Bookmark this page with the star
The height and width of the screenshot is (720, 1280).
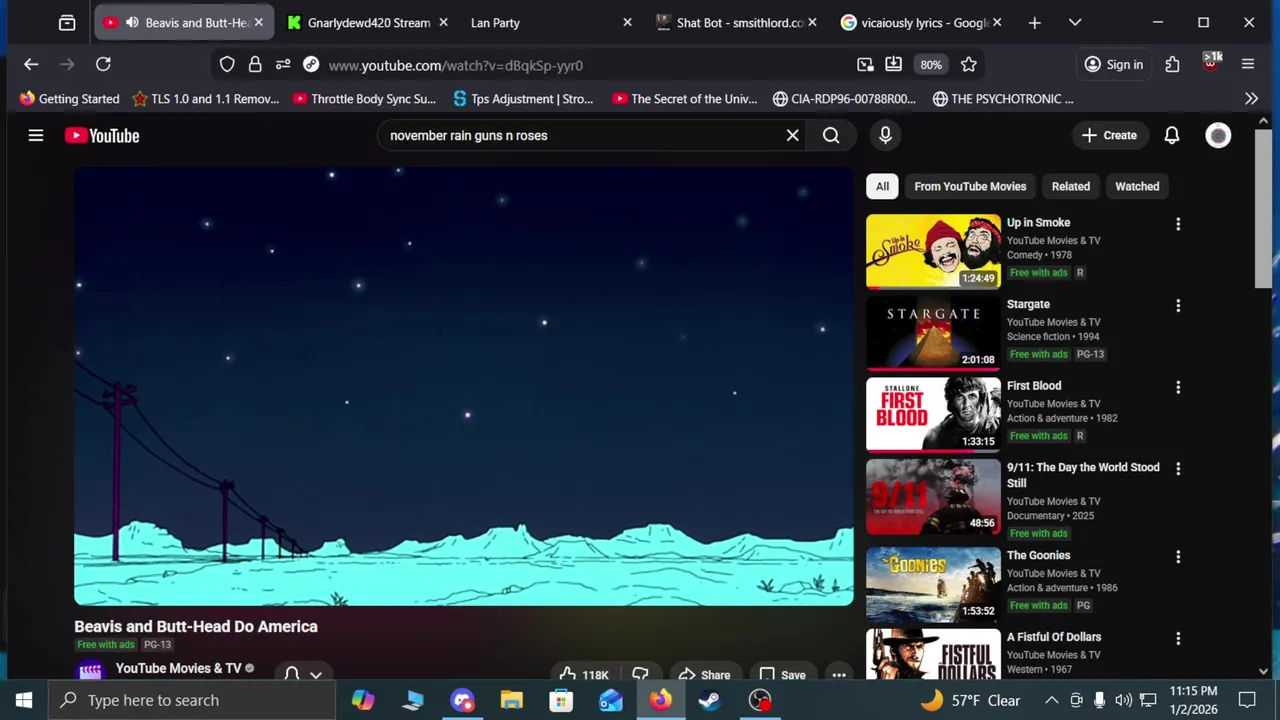pos(969,64)
